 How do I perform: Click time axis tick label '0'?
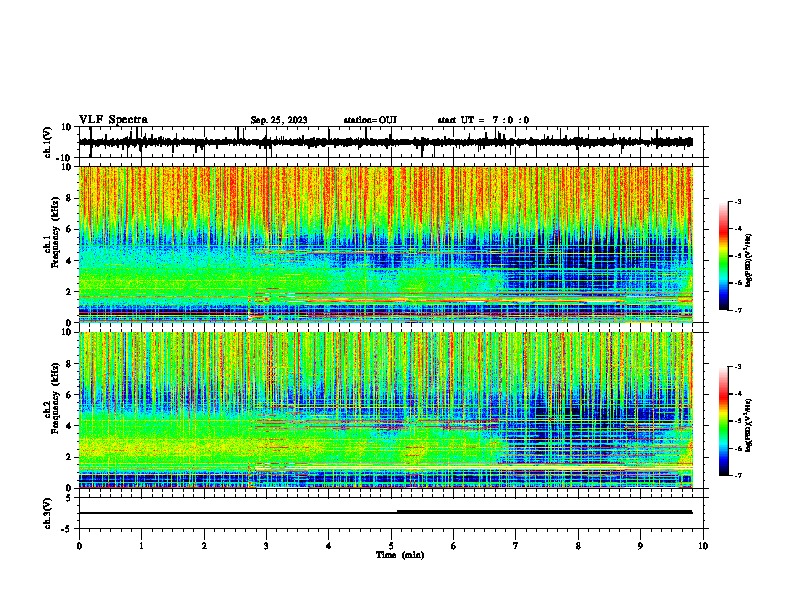79,545
